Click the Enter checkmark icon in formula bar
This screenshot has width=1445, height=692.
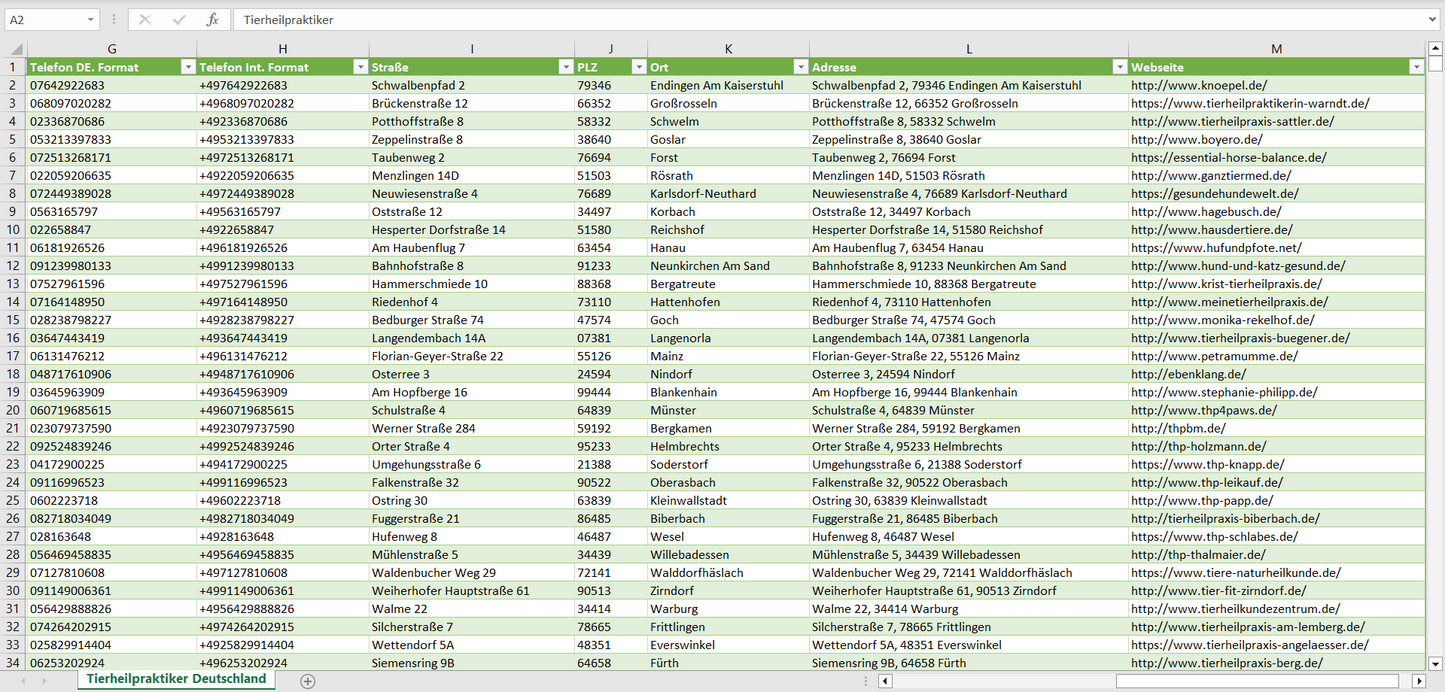179,20
